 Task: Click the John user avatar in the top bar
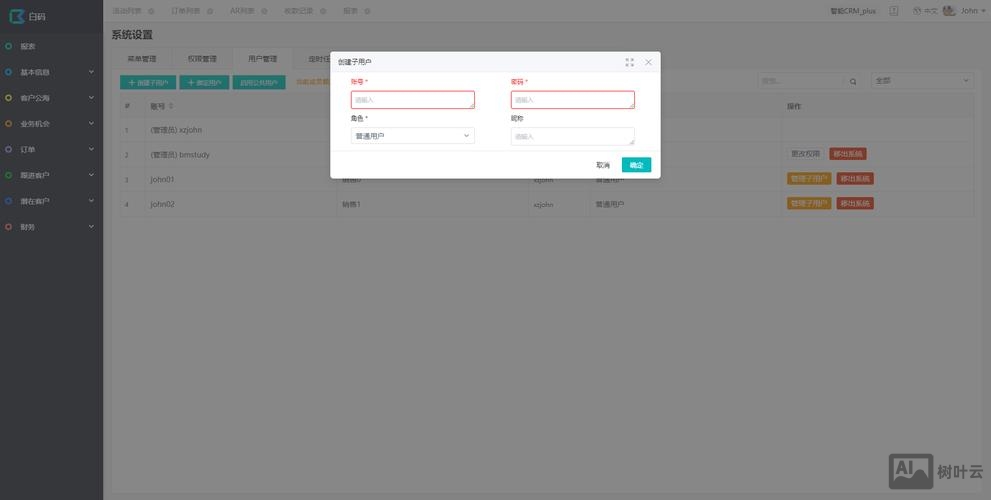(x=949, y=11)
